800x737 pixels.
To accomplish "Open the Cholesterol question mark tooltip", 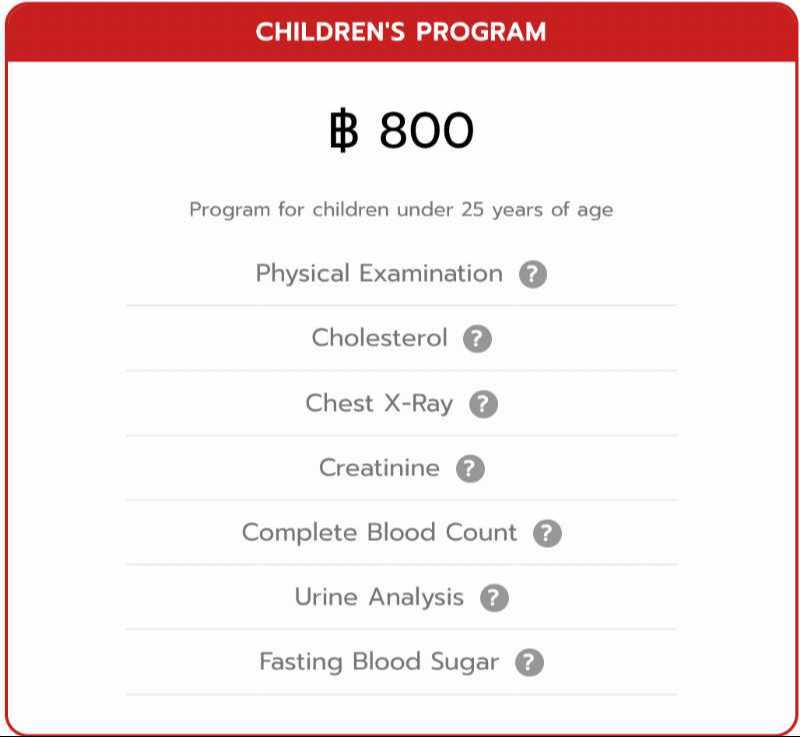I will 477,339.
